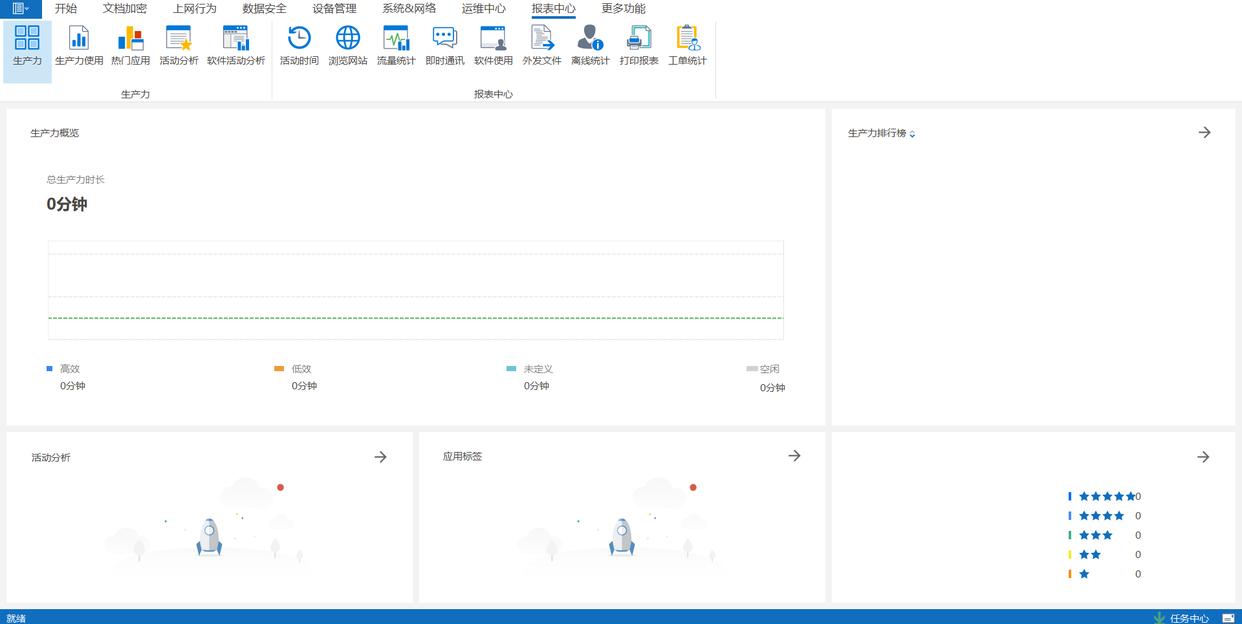Select the 热门应用 ribbon icon

[x=130, y=46]
